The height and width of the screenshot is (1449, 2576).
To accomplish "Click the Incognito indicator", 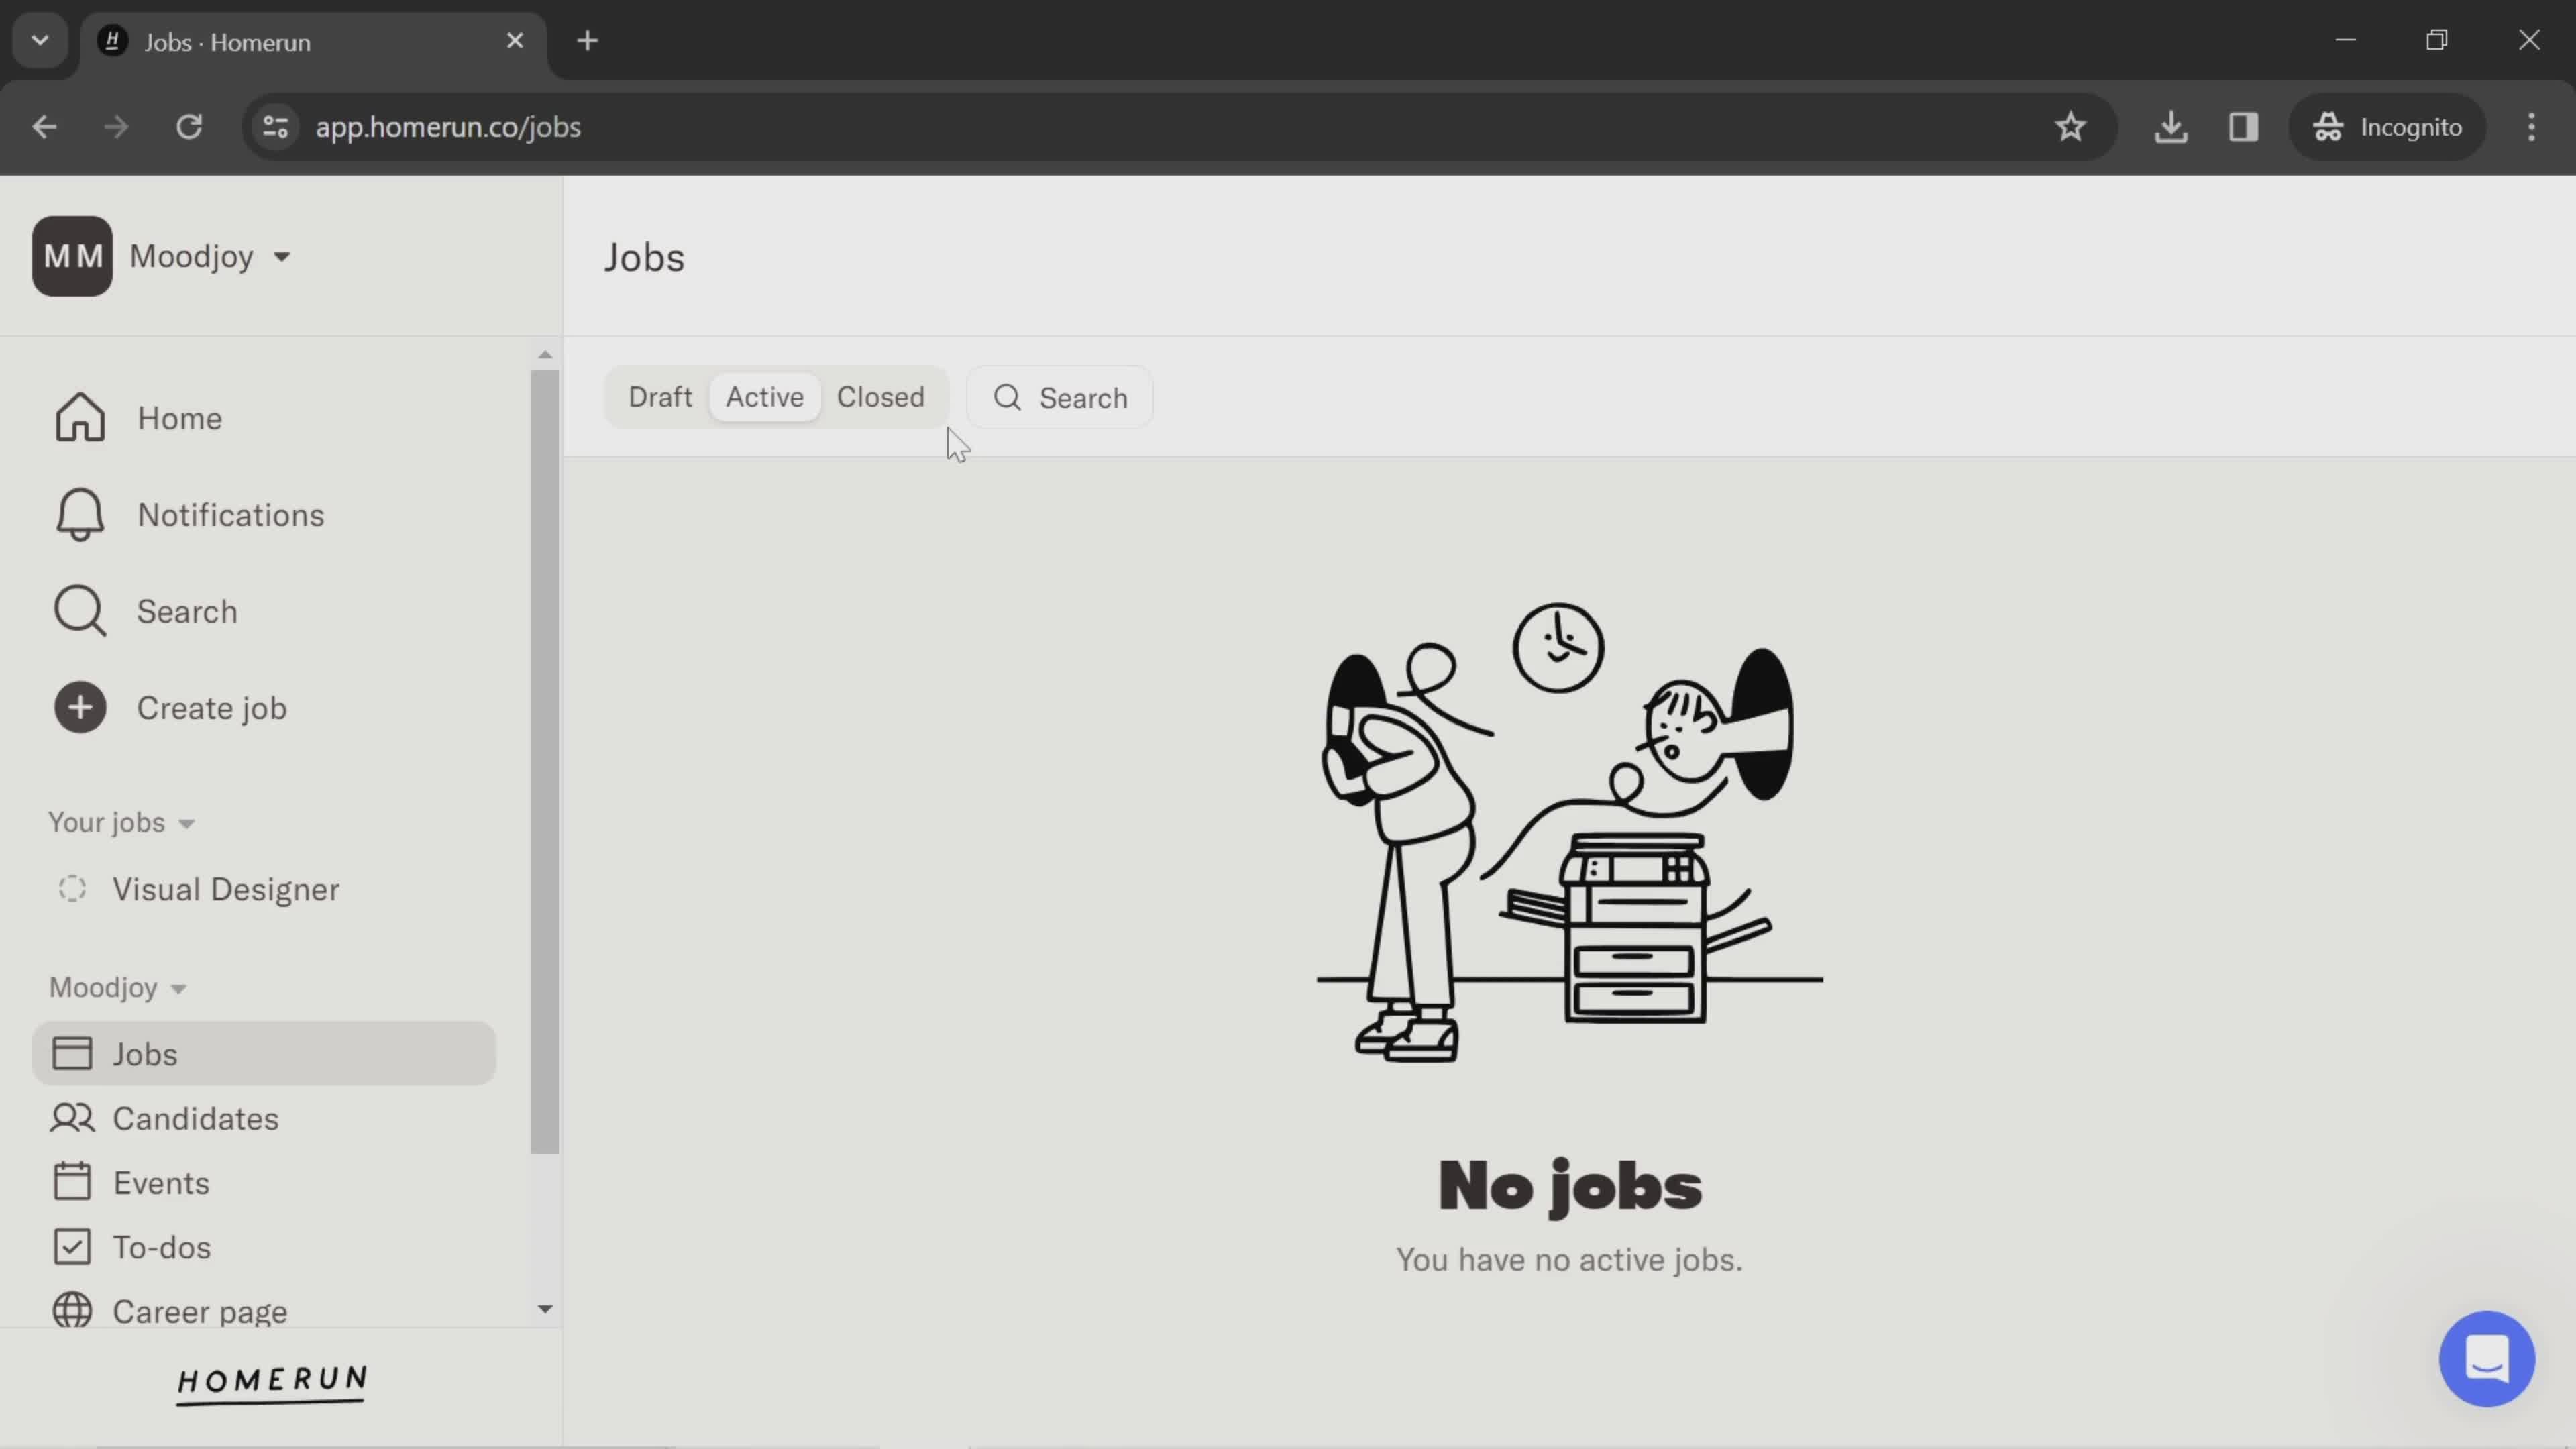I will tap(2387, 127).
